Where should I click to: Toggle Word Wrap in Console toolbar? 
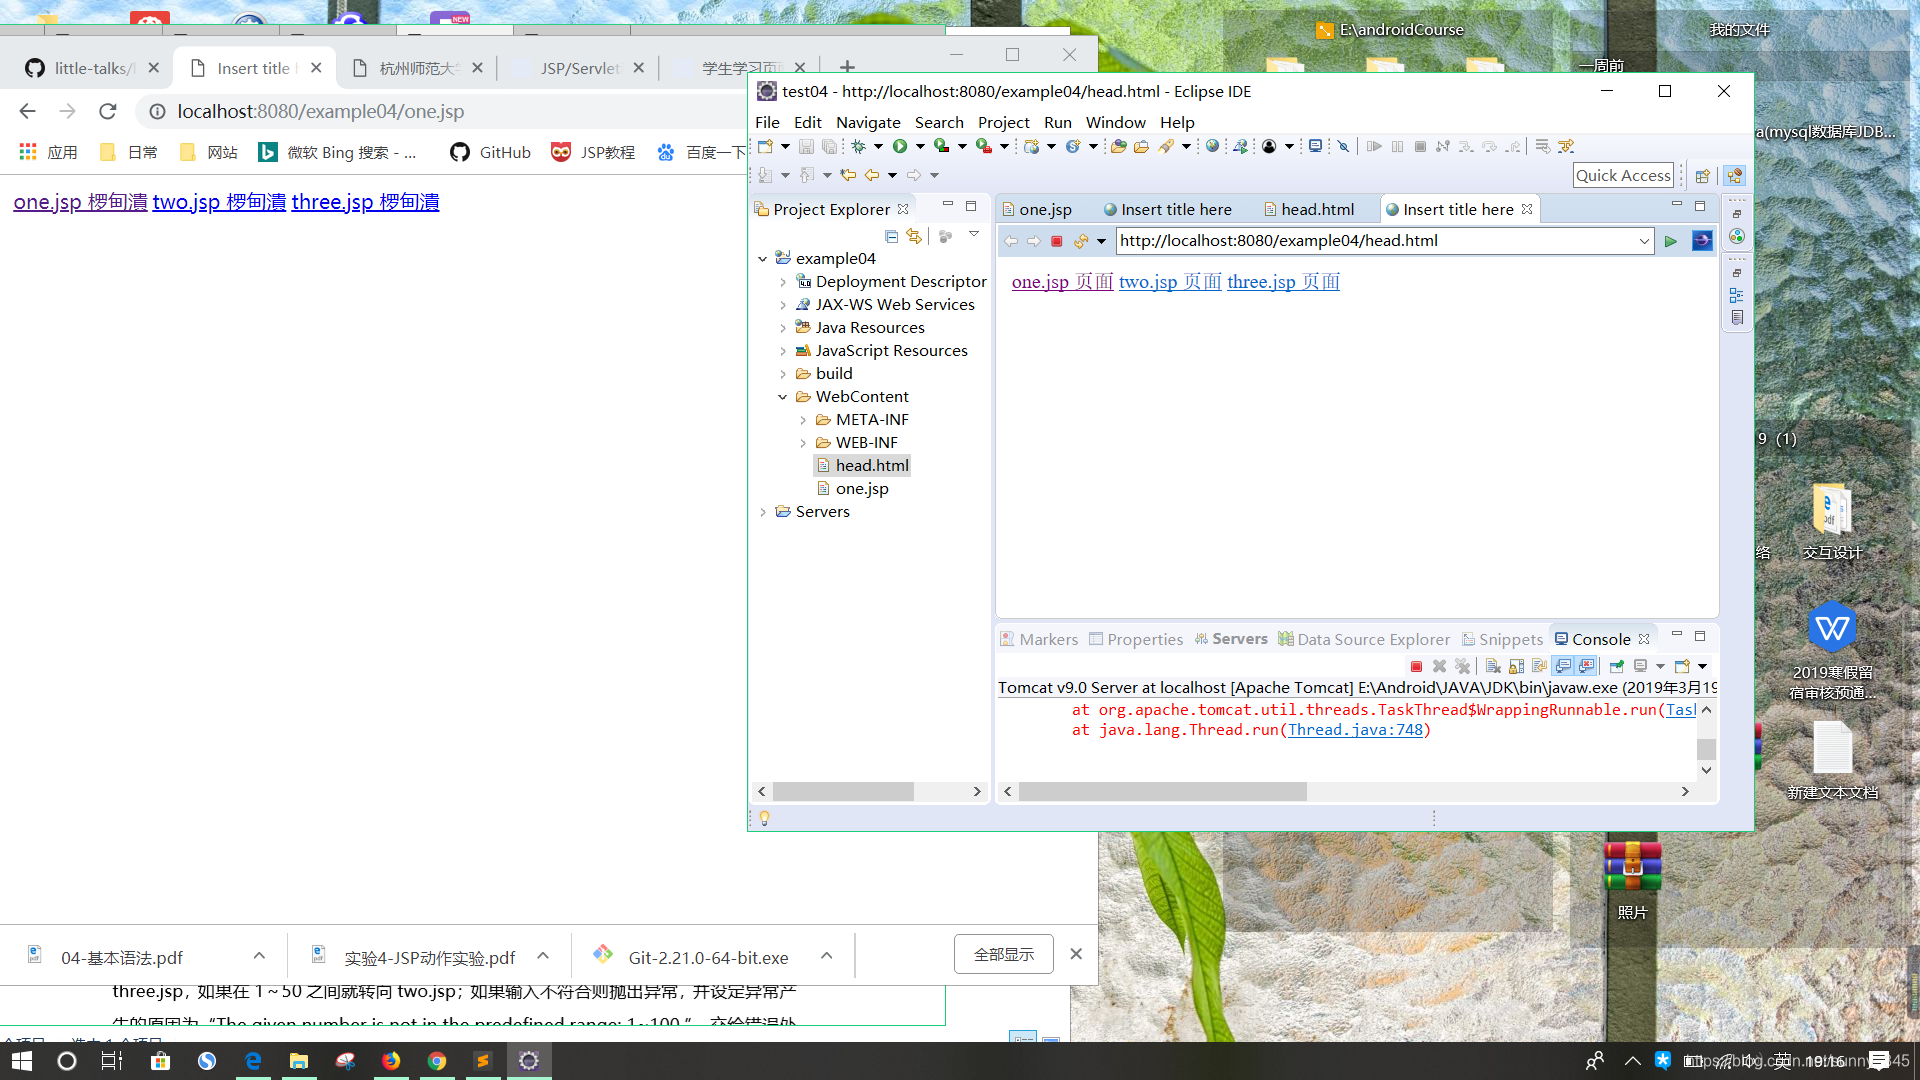1539,666
